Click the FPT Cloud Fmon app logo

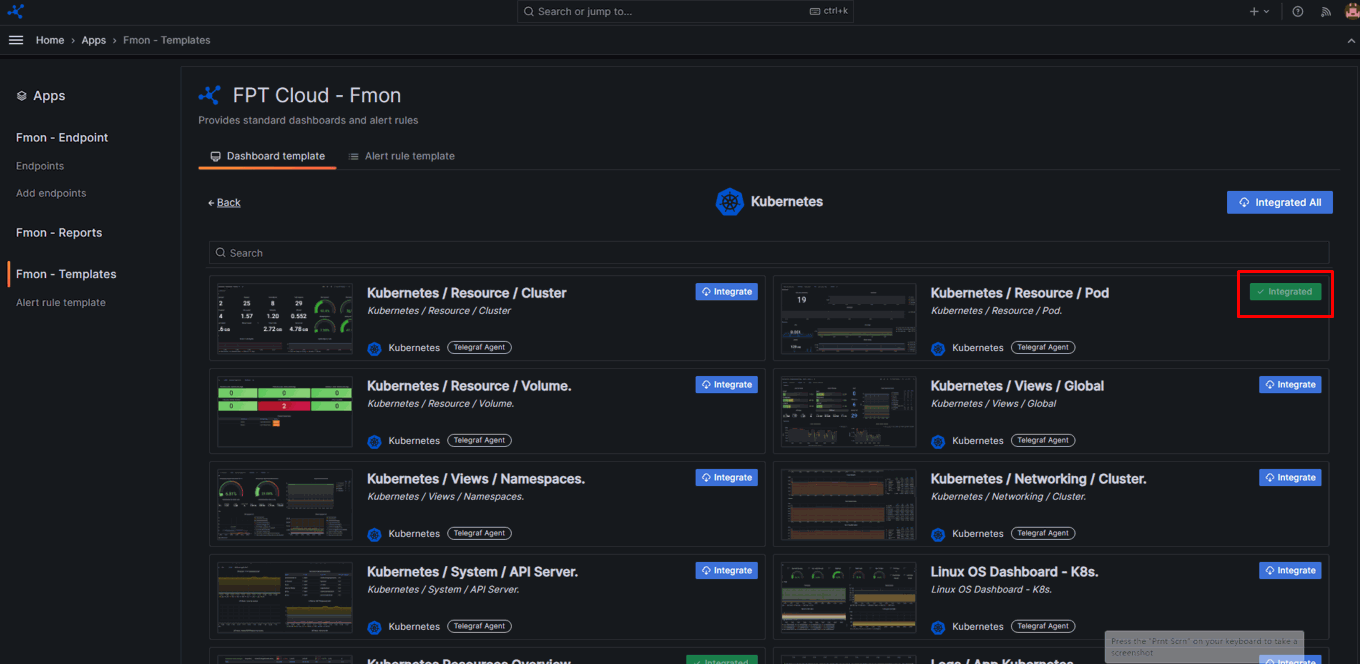click(210, 95)
